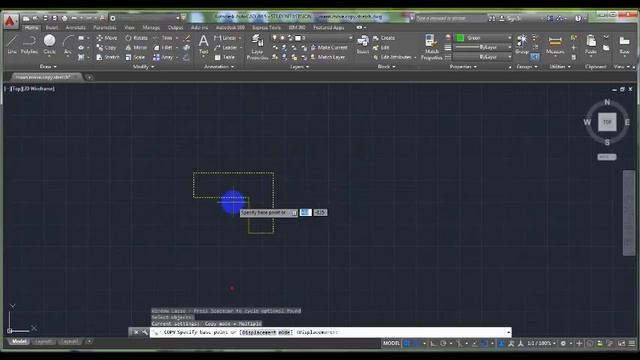Open annotation scale 1:1 dropdown
This screenshot has width=640, height=360.
541,343
